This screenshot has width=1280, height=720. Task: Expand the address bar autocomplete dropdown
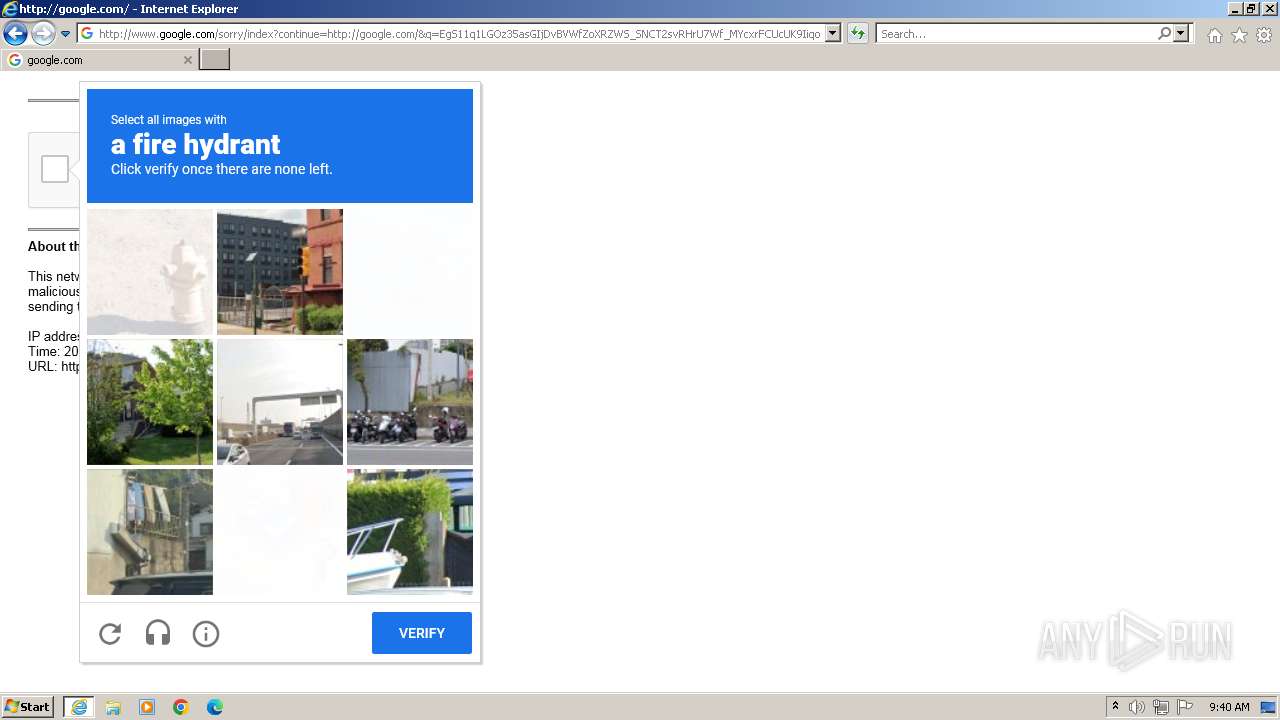[833, 34]
